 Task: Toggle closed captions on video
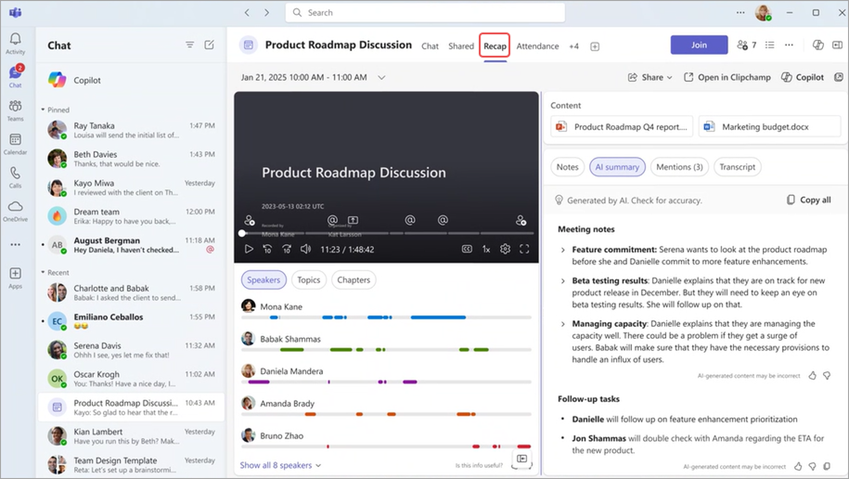[x=467, y=249]
